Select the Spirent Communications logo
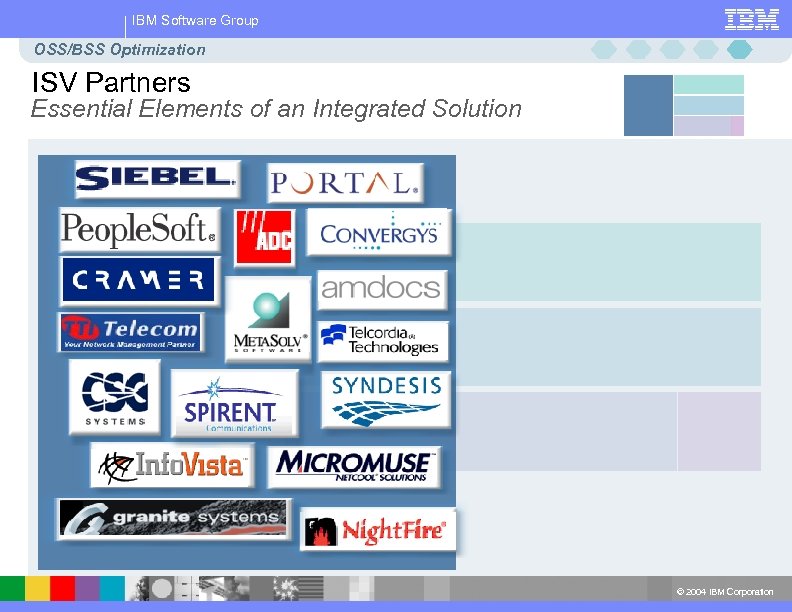792x612 pixels. point(234,403)
